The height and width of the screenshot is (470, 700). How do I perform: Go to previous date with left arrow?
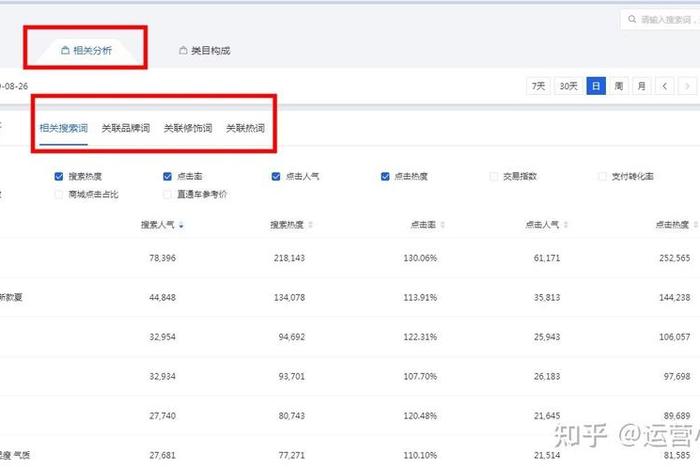[665, 86]
